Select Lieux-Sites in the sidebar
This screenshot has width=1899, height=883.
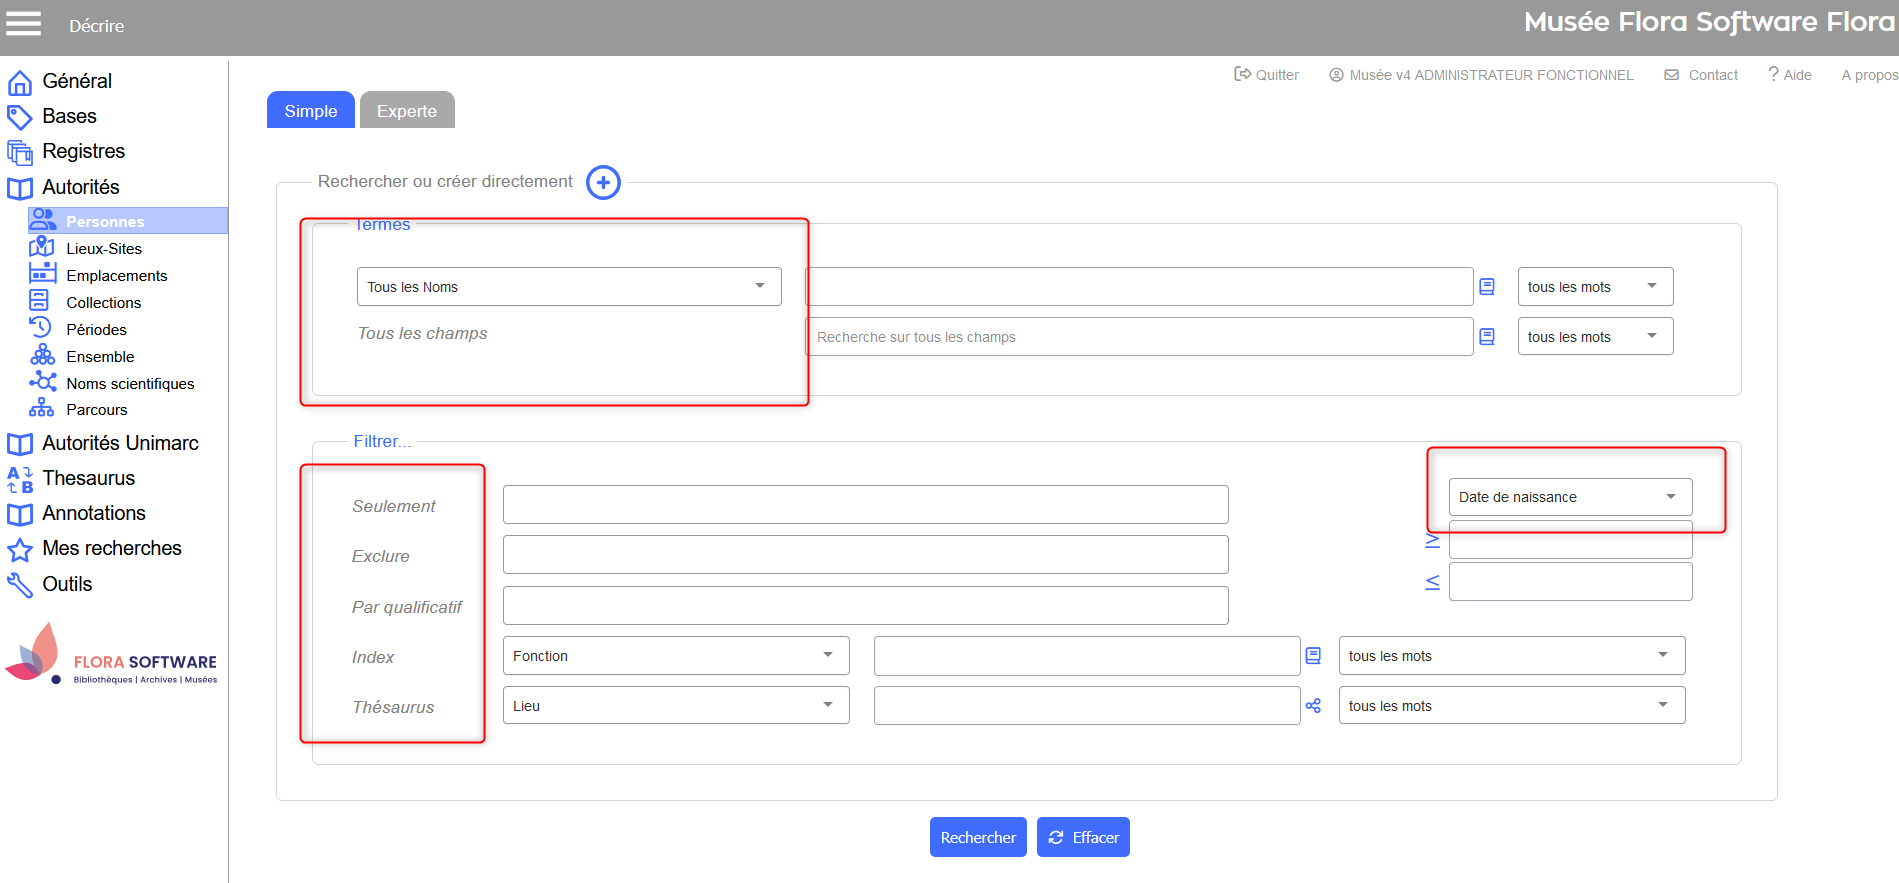click(x=103, y=249)
